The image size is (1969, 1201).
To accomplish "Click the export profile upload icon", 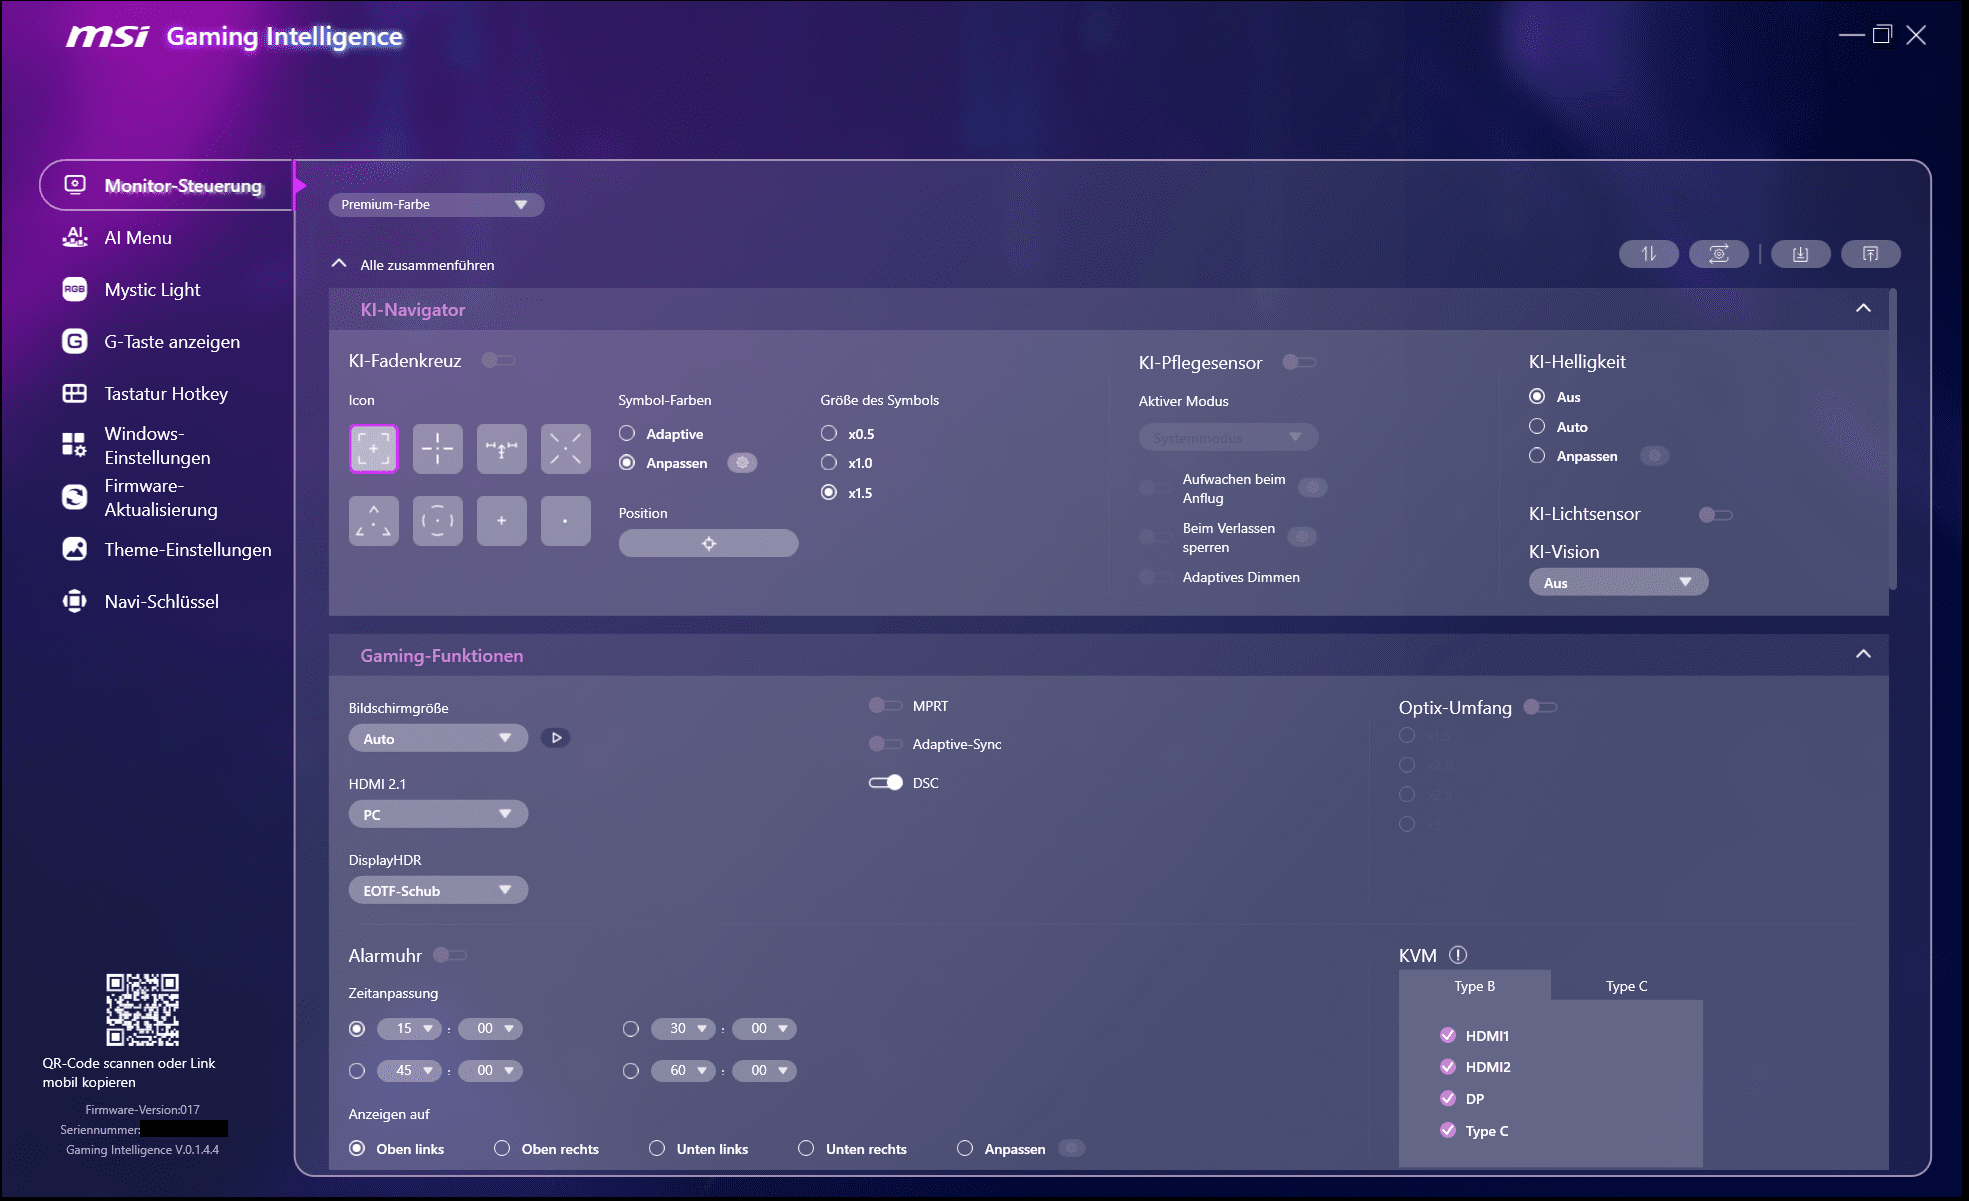I will (1870, 254).
